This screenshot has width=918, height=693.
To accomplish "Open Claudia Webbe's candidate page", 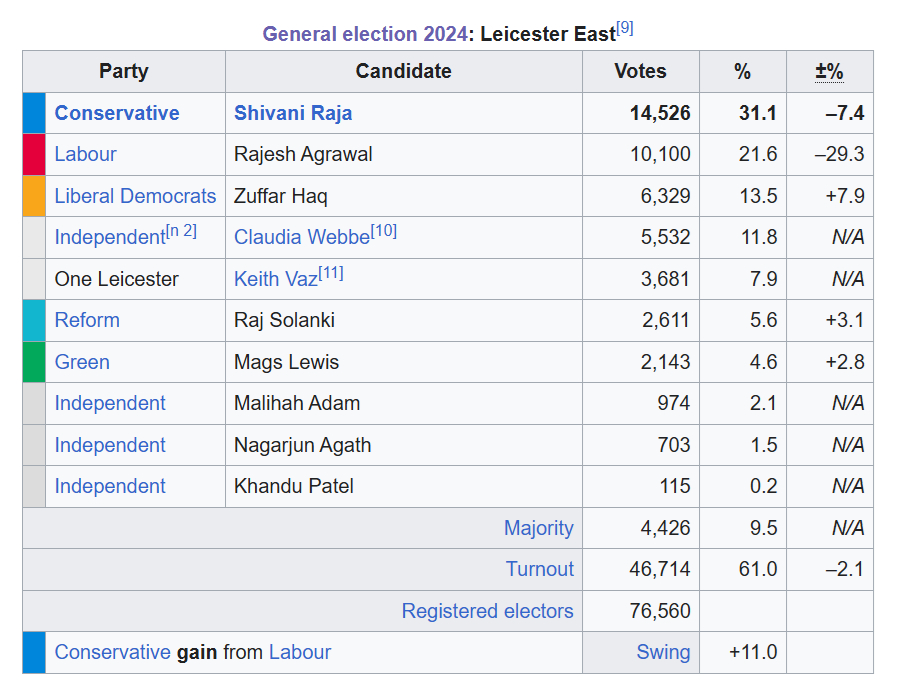I will tap(300, 237).
